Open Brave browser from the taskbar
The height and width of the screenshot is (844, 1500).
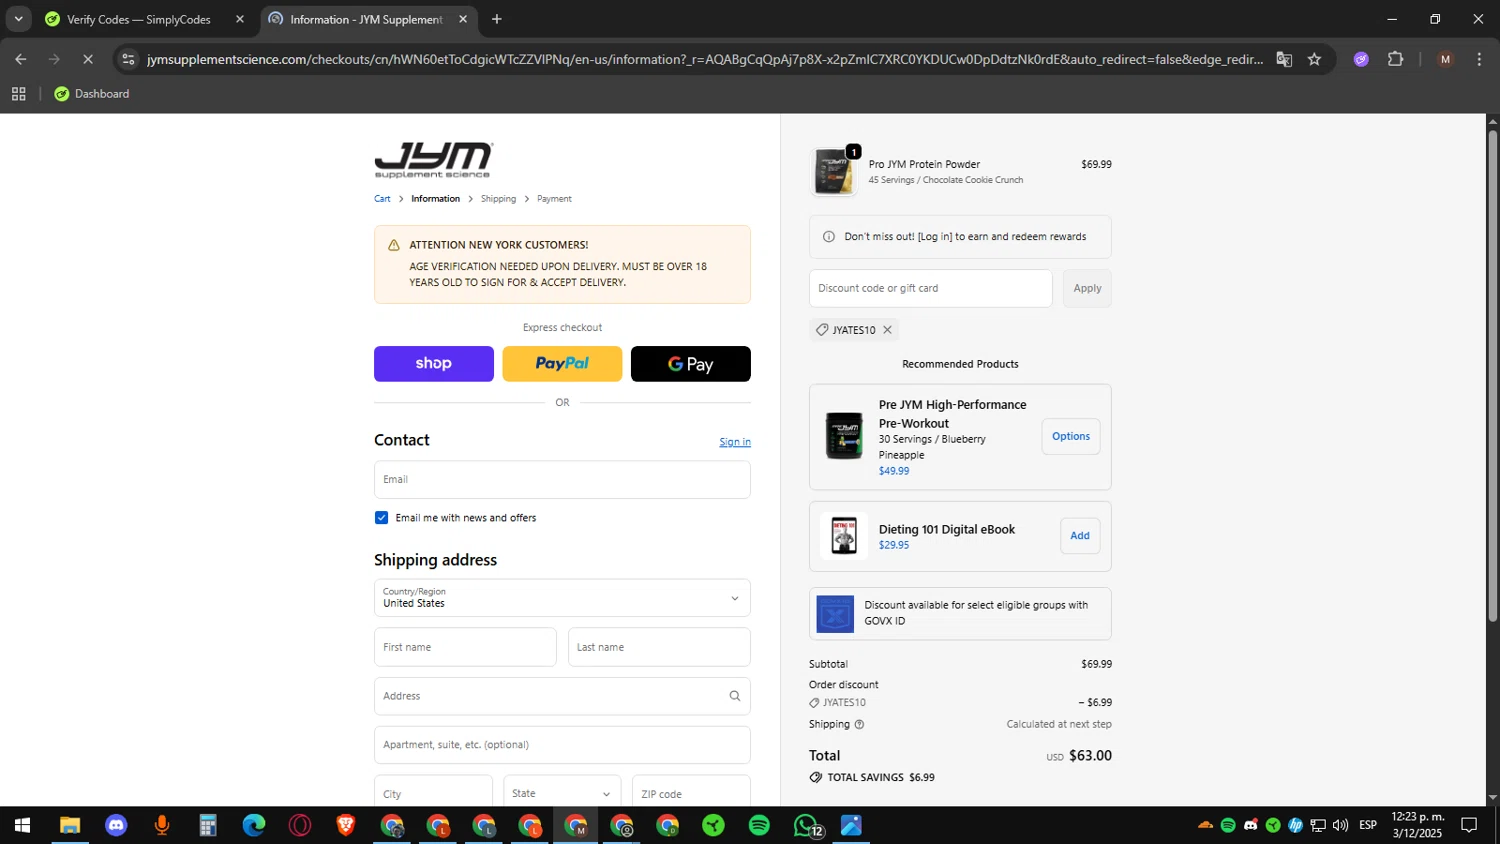346,826
